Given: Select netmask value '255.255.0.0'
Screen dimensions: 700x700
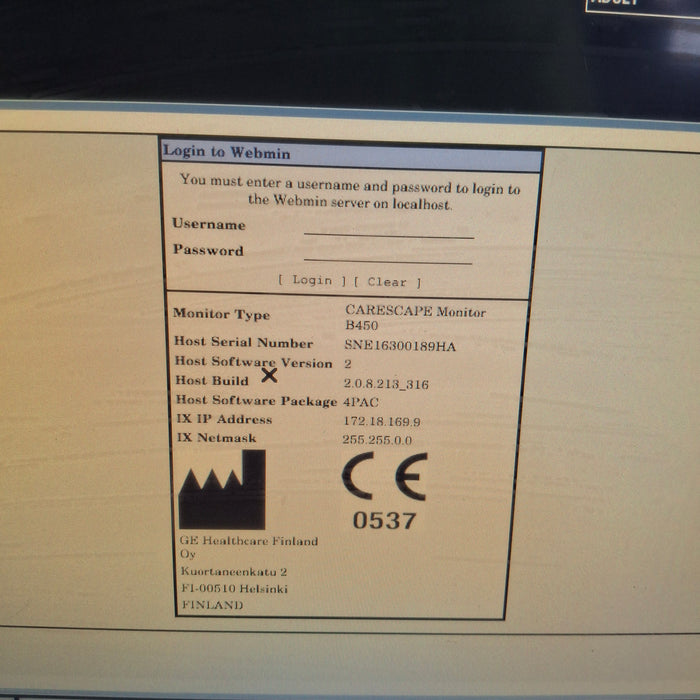Looking at the screenshot, I should click(377, 440).
